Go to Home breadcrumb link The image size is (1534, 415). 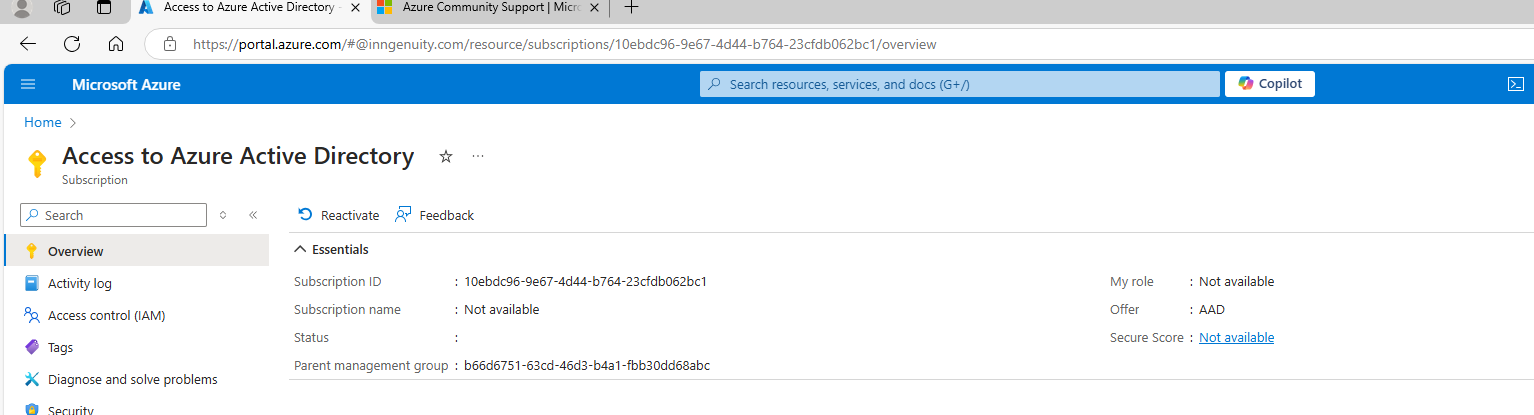(43, 122)
